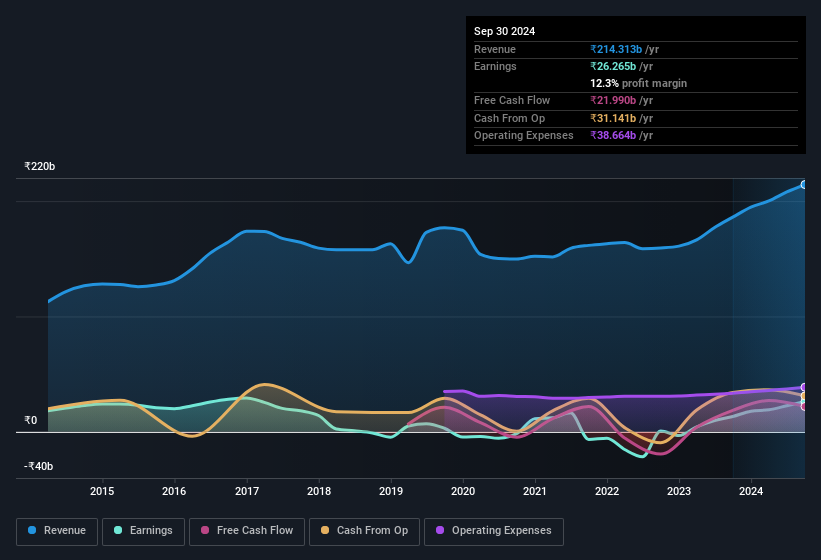Hide the Operating Expenses series
Viewport: 821px width, 560px height.
[494, 532]
